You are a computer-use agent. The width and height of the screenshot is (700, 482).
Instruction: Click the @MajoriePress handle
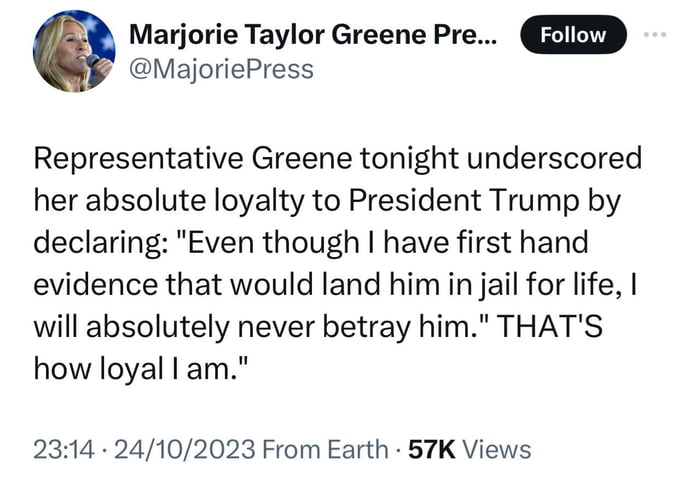(221, 69)
